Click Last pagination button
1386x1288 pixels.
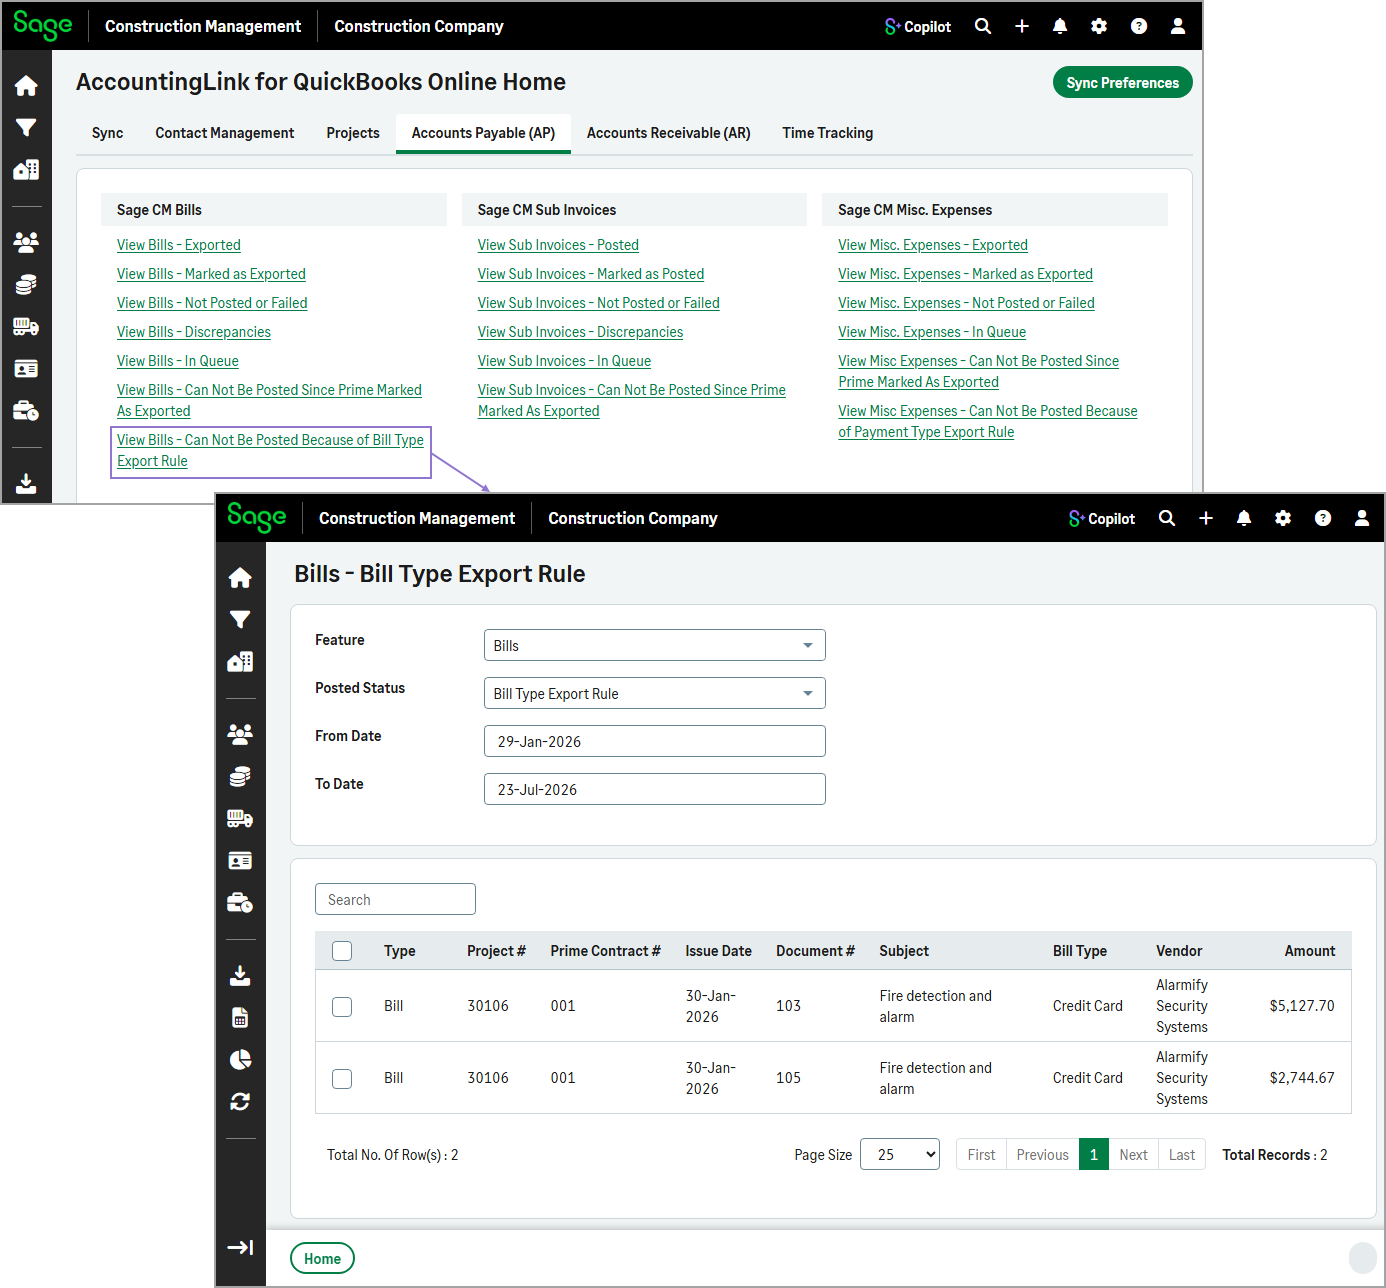point(1182,1154)
